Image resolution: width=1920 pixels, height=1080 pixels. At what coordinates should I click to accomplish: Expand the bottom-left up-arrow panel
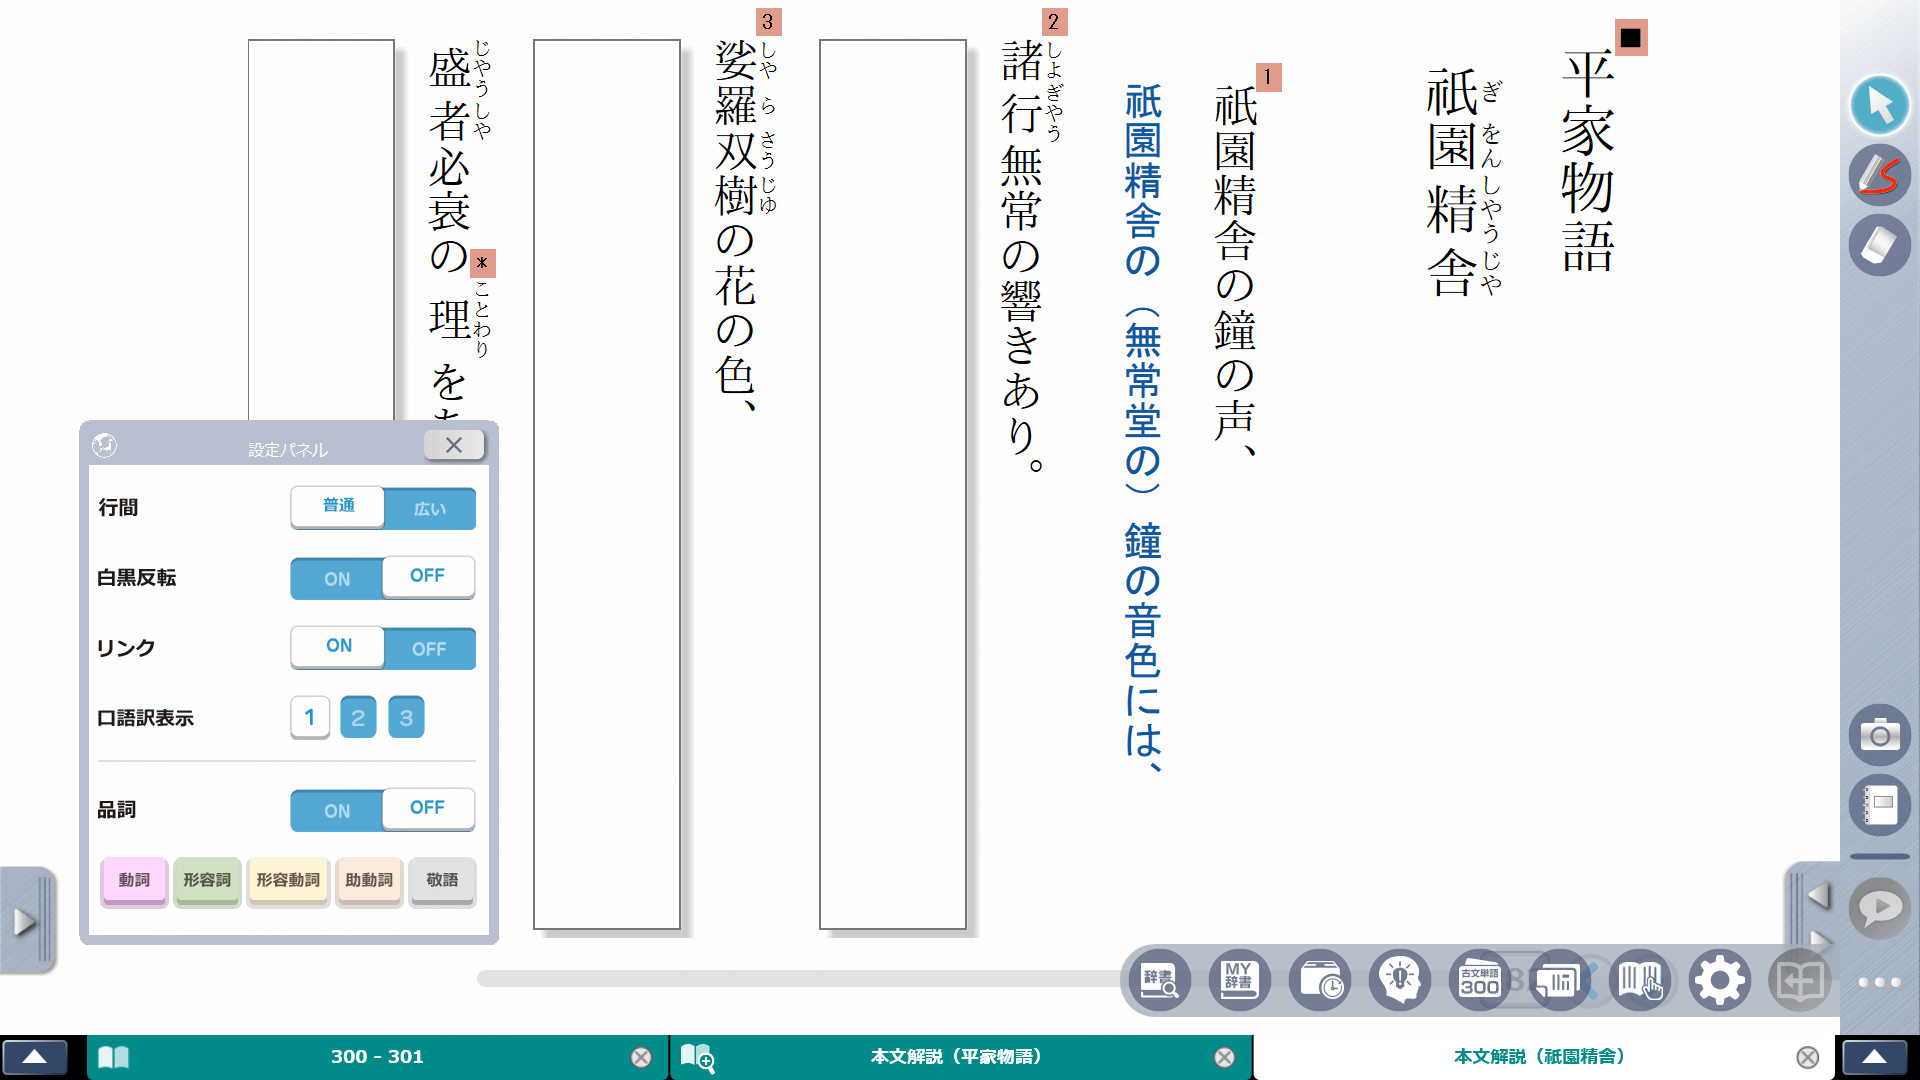point(37,1056)
